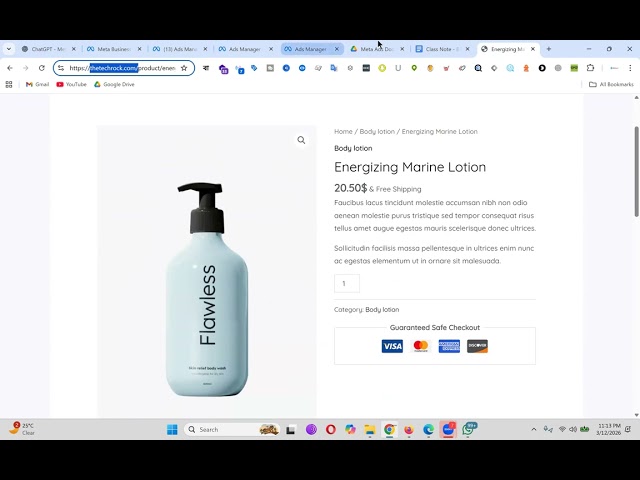The width and height of the screenshot is (640, 480).
Task: Open File Explorer from the taskbar
Action: pos(370,429)
